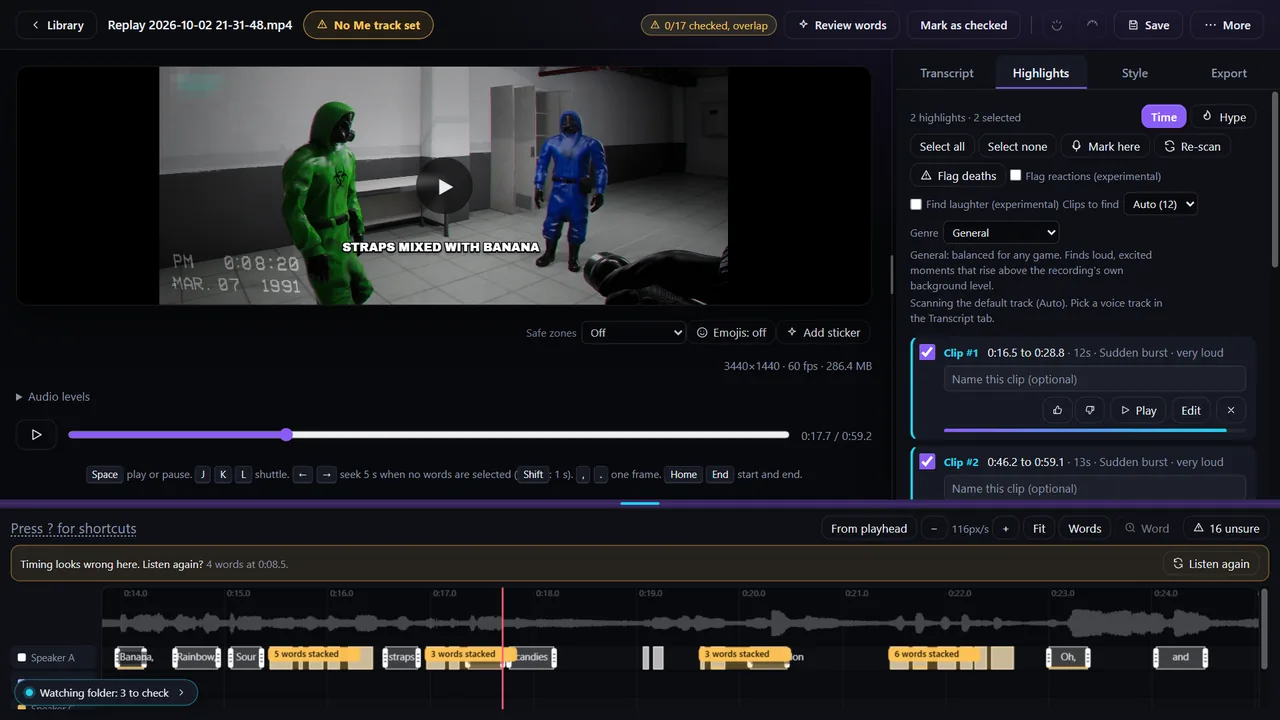Click the Add sticker button

pos(824,332)
